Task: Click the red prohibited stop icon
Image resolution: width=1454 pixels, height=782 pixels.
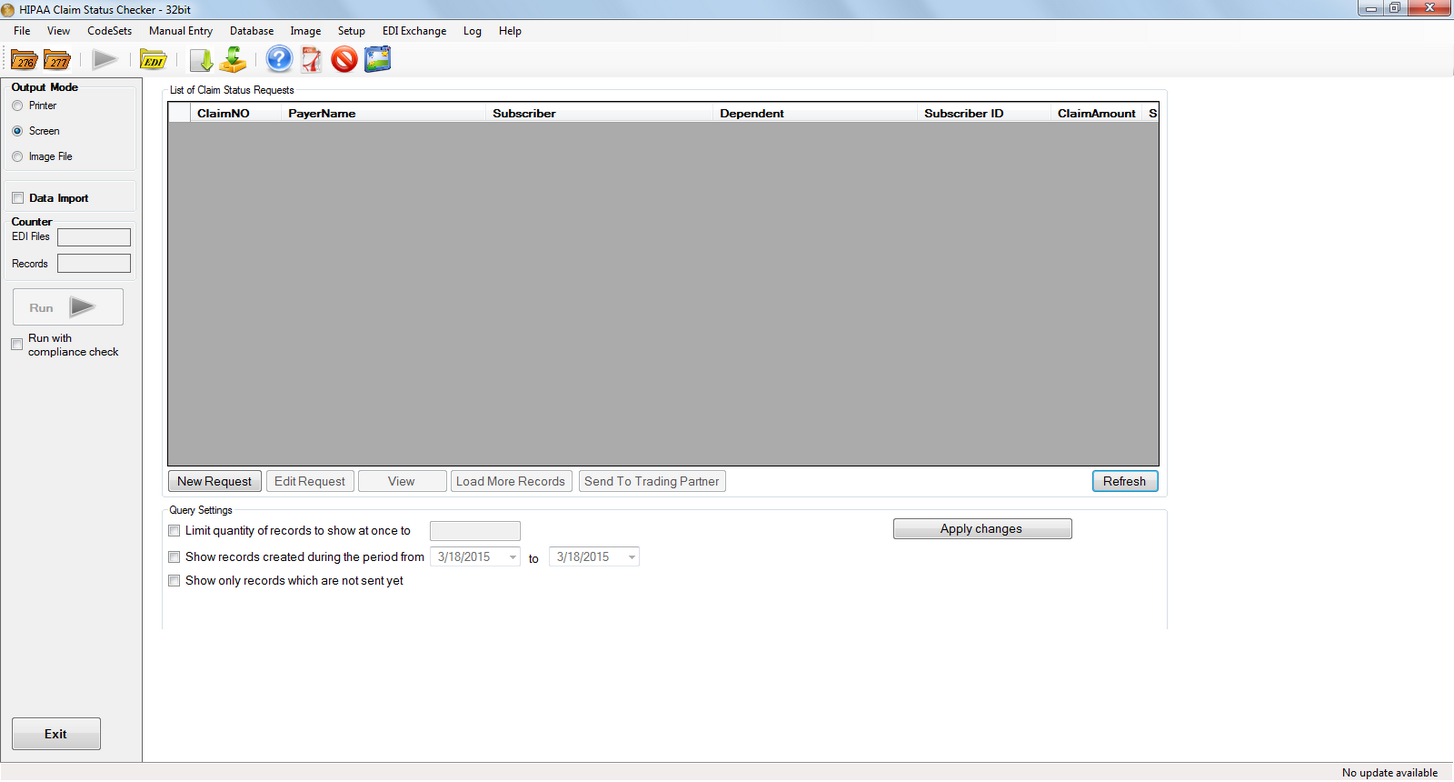Action: pyautogui.click(x=344, y=60)
